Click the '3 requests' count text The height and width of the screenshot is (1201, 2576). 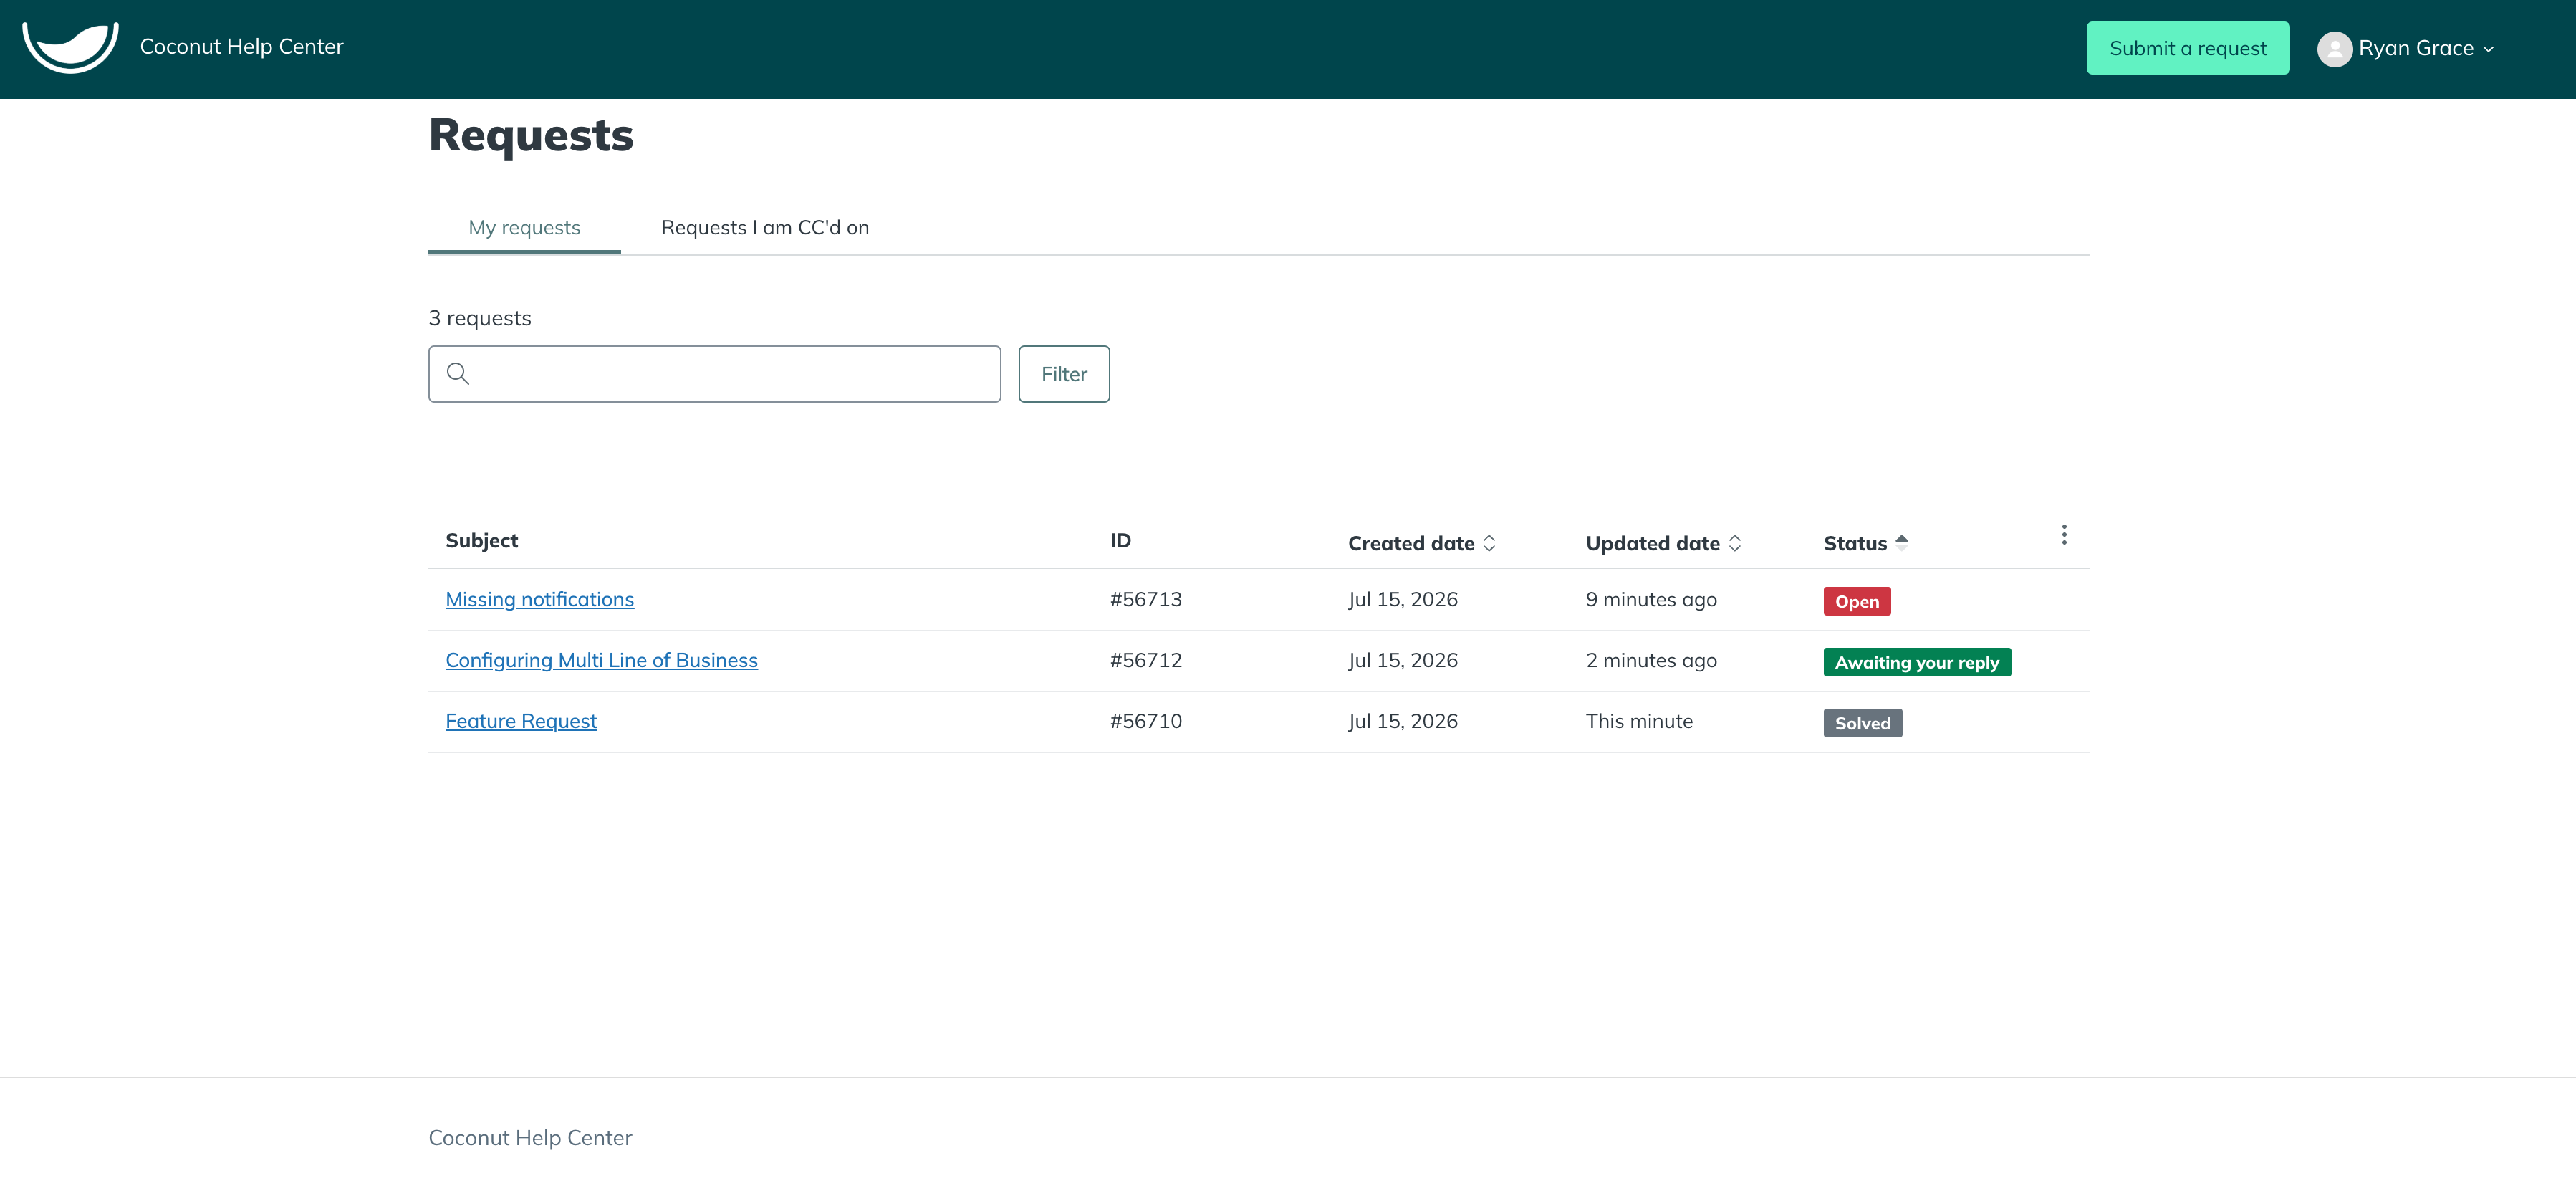480,318
